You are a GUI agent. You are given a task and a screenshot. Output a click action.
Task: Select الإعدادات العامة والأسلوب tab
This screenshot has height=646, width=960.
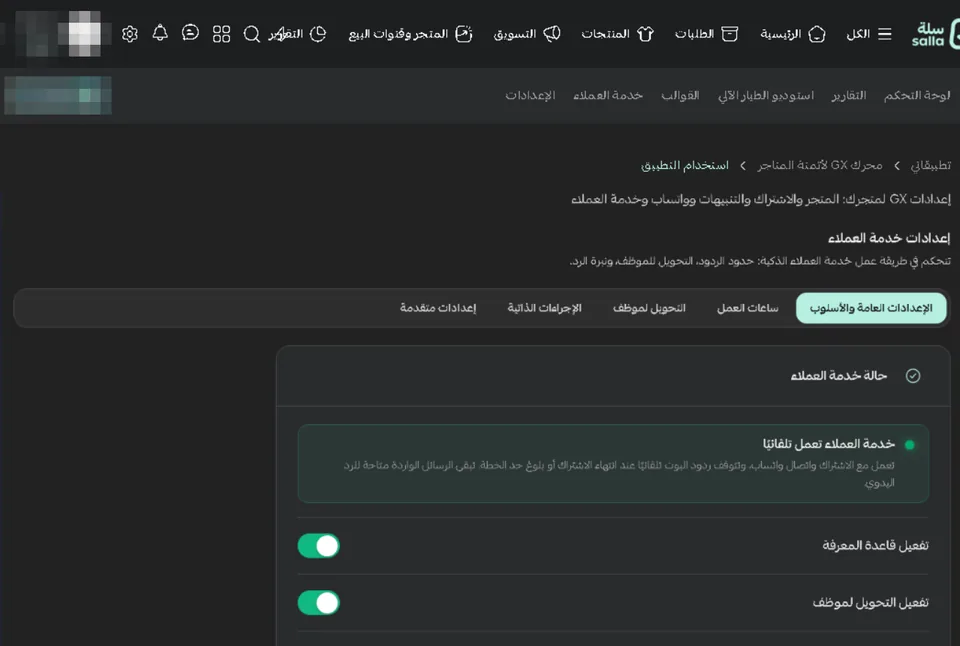[871, 308]
